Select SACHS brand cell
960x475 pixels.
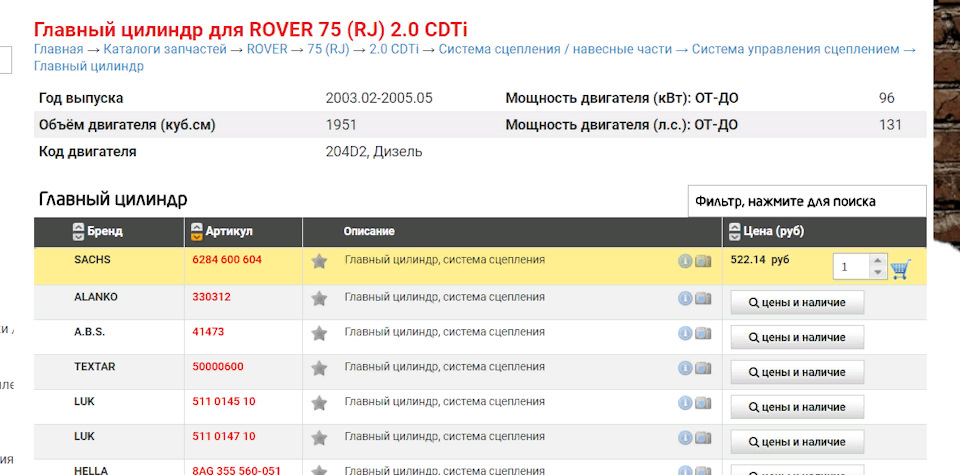pos(92,260)
